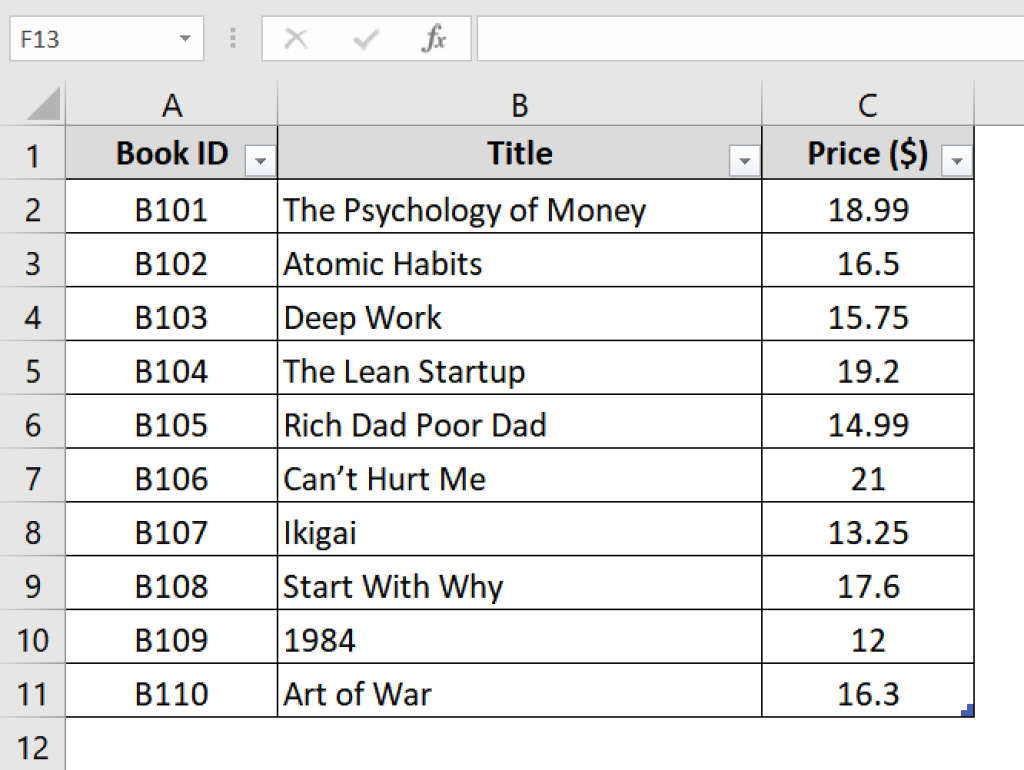Click the vertical dots separator next to Name Box
The height and width of the screenshot is (770, 1024).
pos(232,38)
